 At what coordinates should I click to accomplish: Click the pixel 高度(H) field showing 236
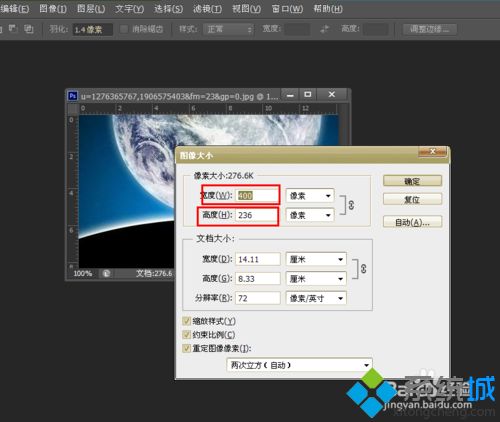point(257,215)
